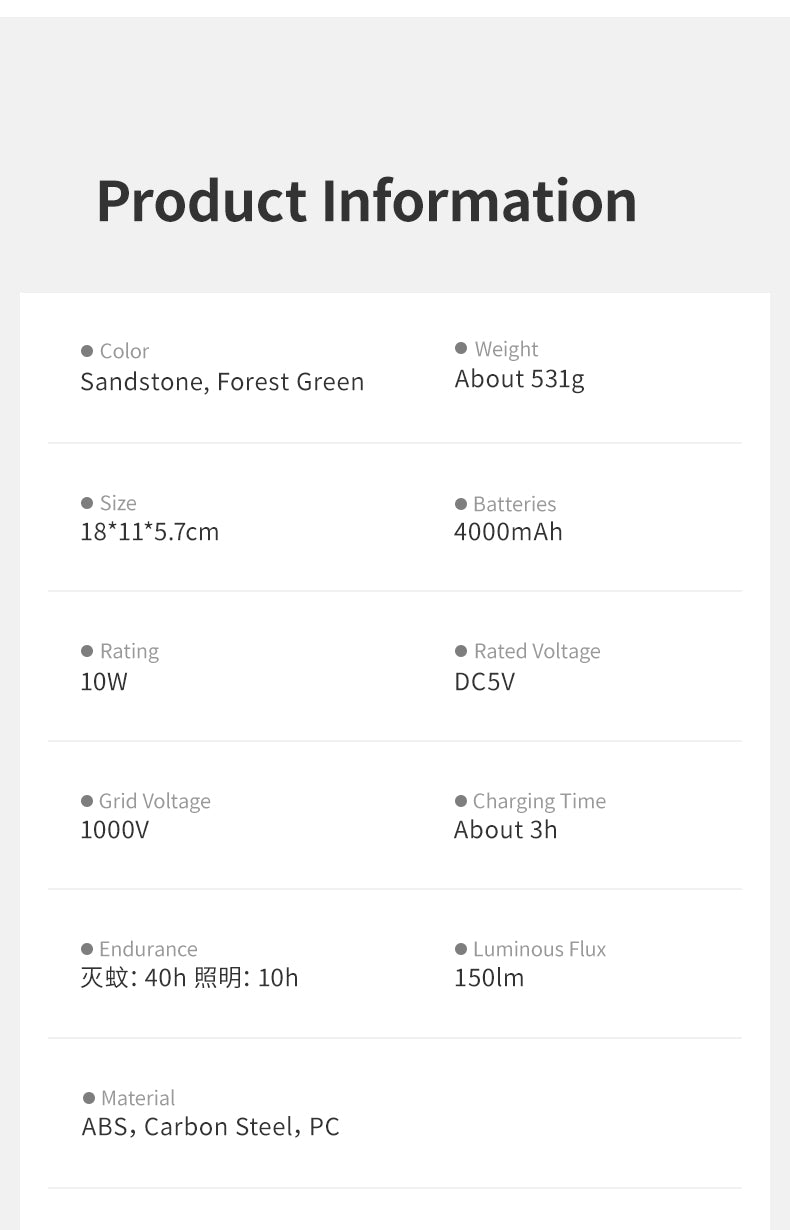Select the bullet beside the Material label
Screen dimensions: 790x1230
pos(89,1098)
